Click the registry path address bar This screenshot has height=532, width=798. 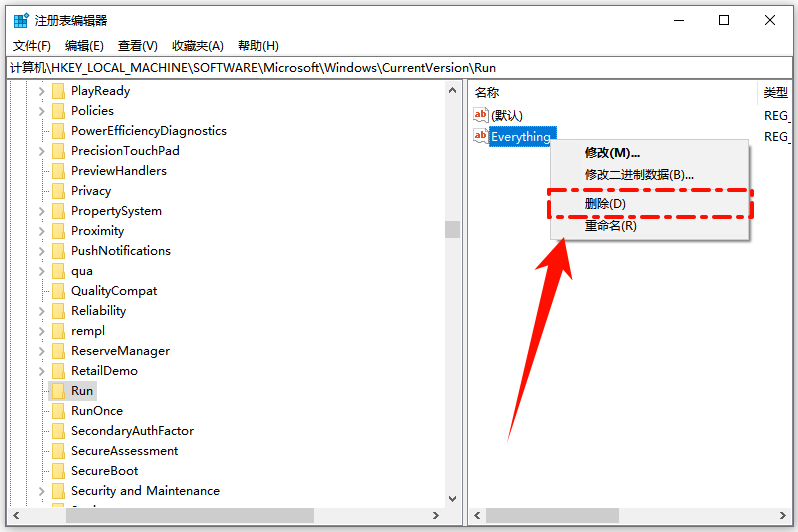(x=399, y=68)
